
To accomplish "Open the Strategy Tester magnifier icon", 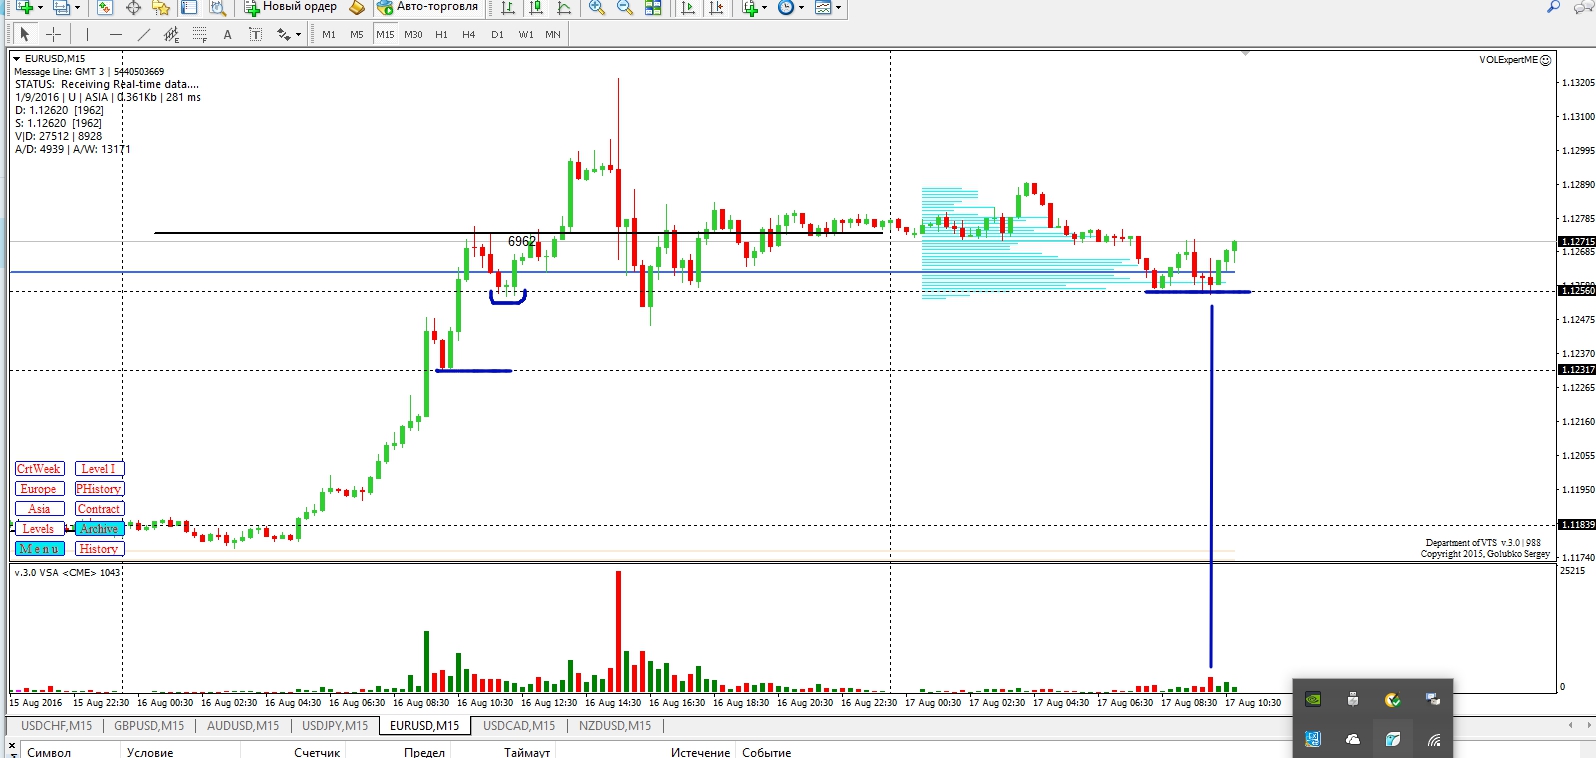I will [x=217, y=7].
